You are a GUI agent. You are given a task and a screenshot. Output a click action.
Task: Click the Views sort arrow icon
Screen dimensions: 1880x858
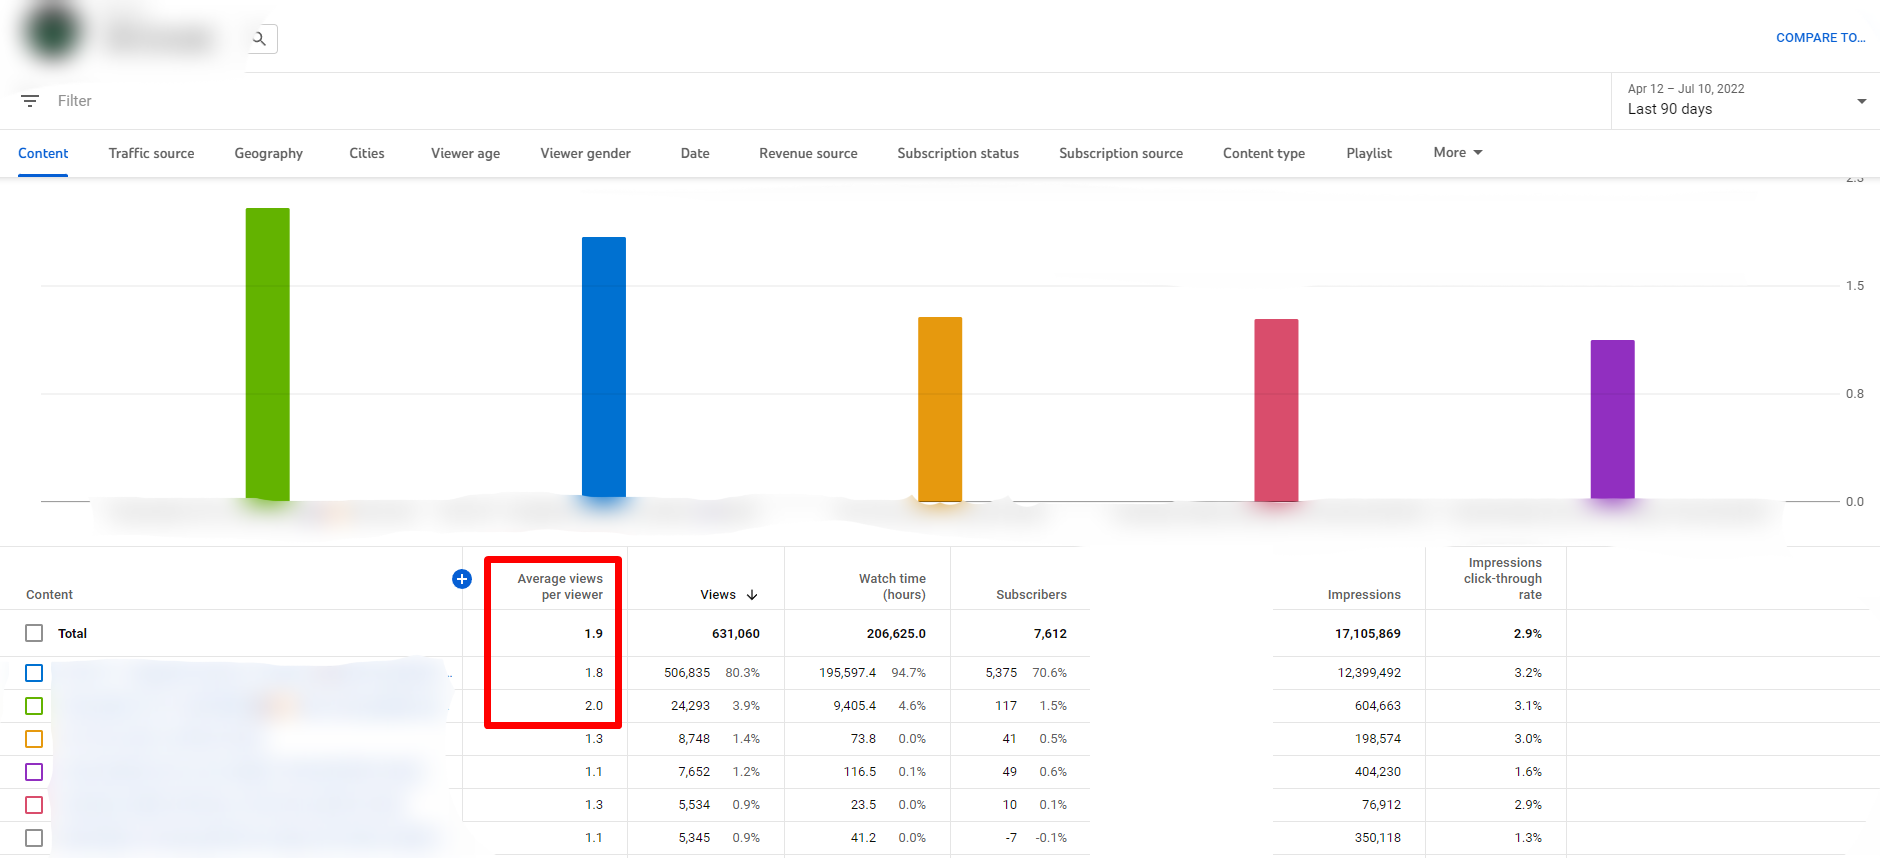752,595
